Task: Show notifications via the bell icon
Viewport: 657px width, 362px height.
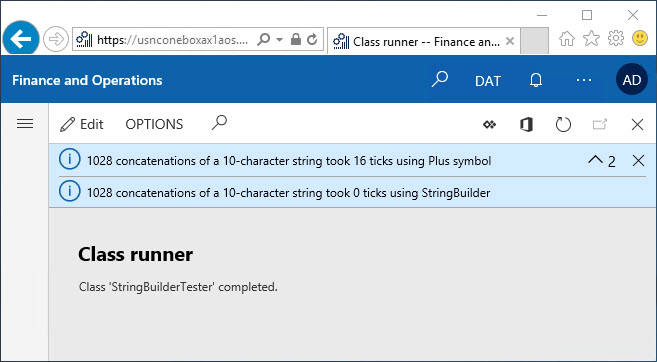Action: 536,80
